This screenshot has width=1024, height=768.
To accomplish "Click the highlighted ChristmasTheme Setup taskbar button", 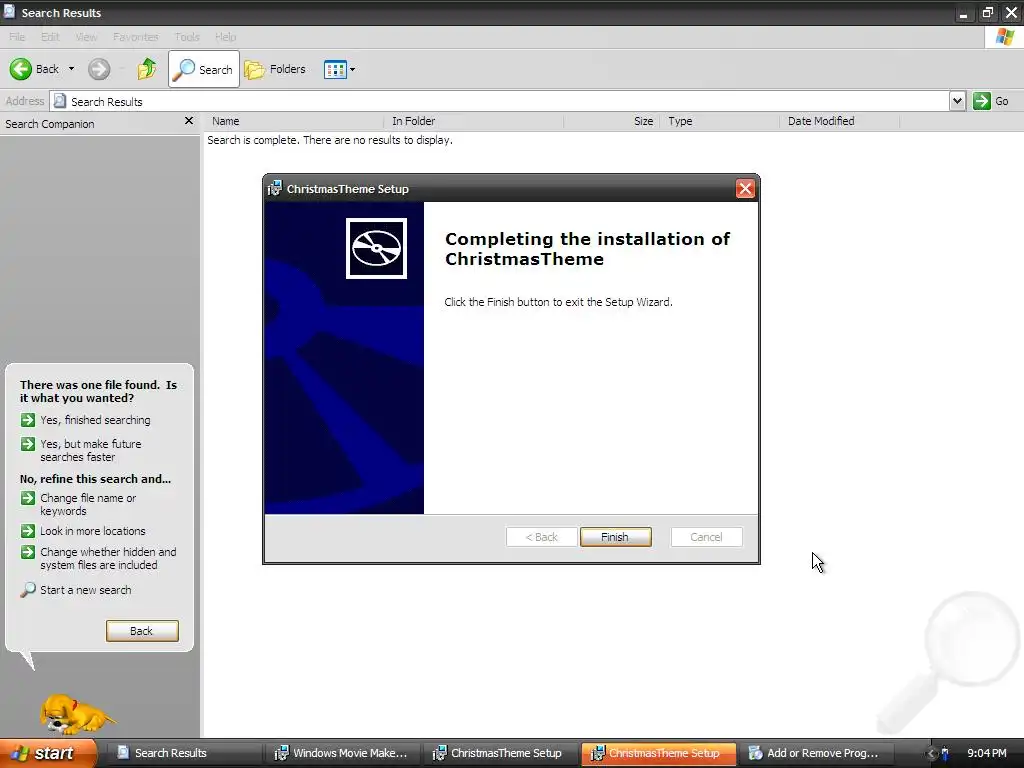I will [x=658, y=753].
